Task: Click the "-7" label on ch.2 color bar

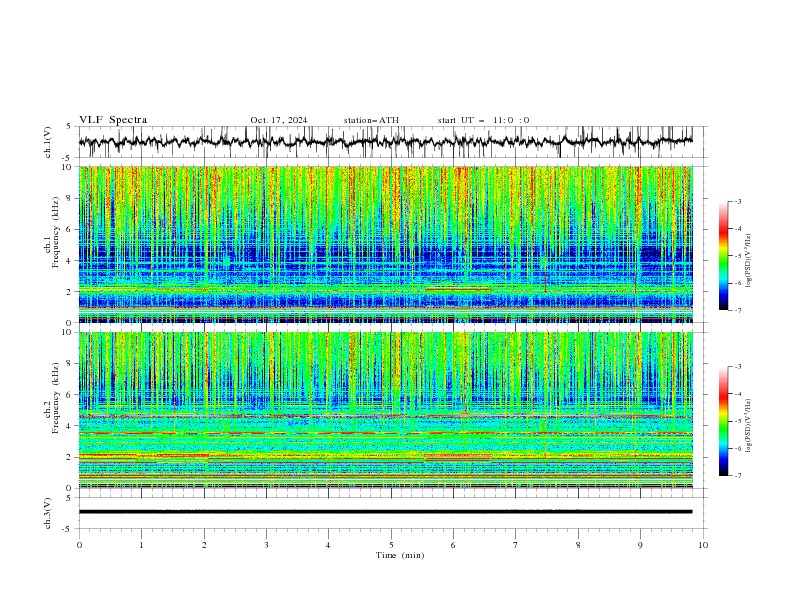Action: click(738, 476)
